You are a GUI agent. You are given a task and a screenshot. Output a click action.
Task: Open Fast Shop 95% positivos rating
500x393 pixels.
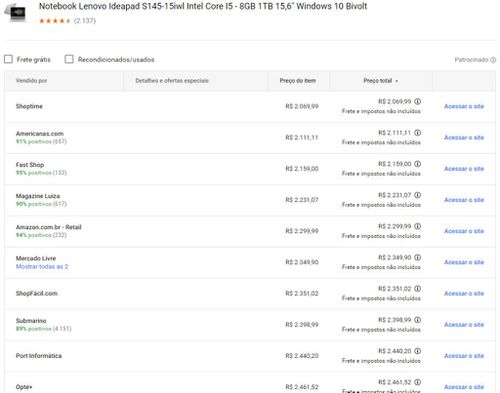tap(41, 173)
